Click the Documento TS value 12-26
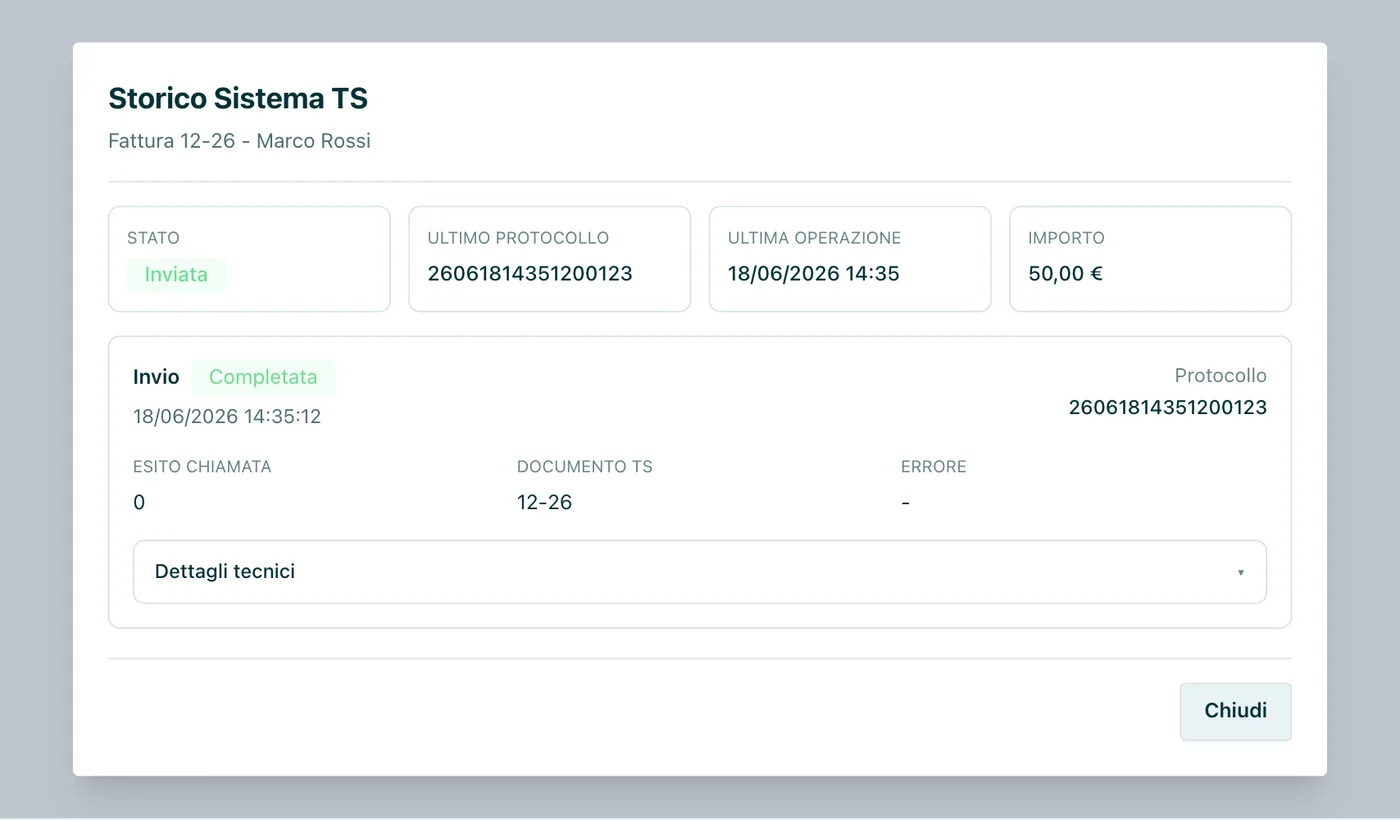1400x820 pixels. click(545, 502)
